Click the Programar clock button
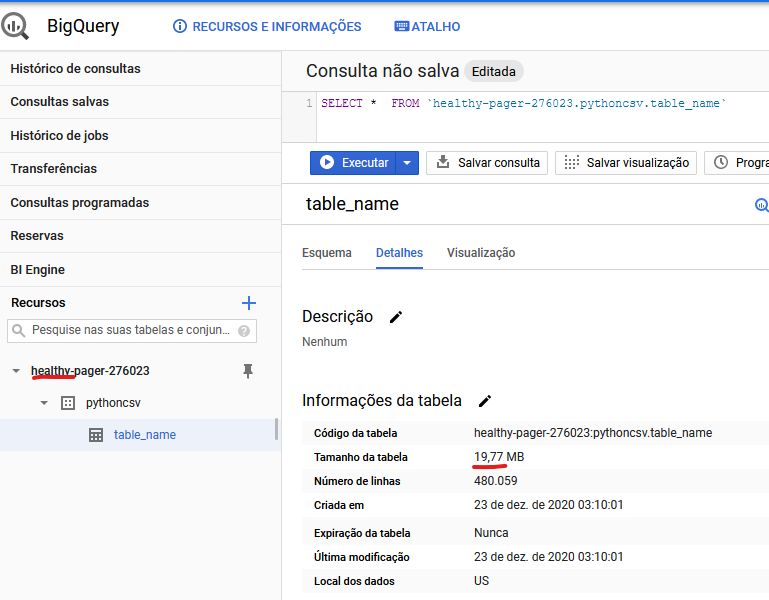 coord(737,163)
